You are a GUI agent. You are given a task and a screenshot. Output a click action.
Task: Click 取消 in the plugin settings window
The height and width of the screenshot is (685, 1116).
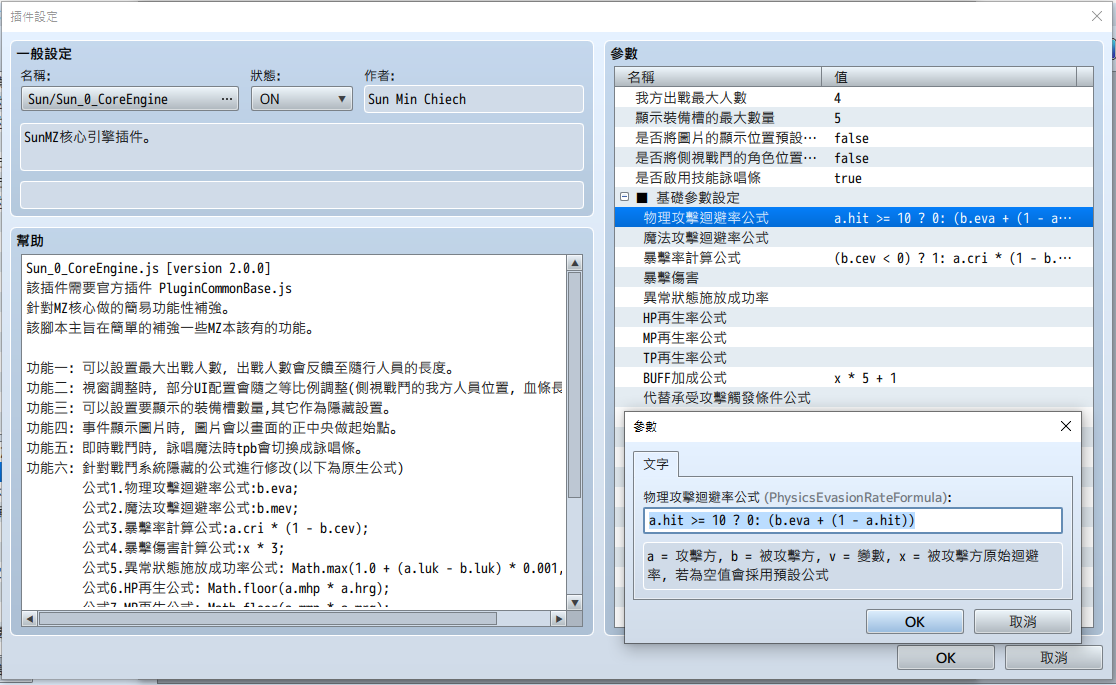(x=1053, y=658)
